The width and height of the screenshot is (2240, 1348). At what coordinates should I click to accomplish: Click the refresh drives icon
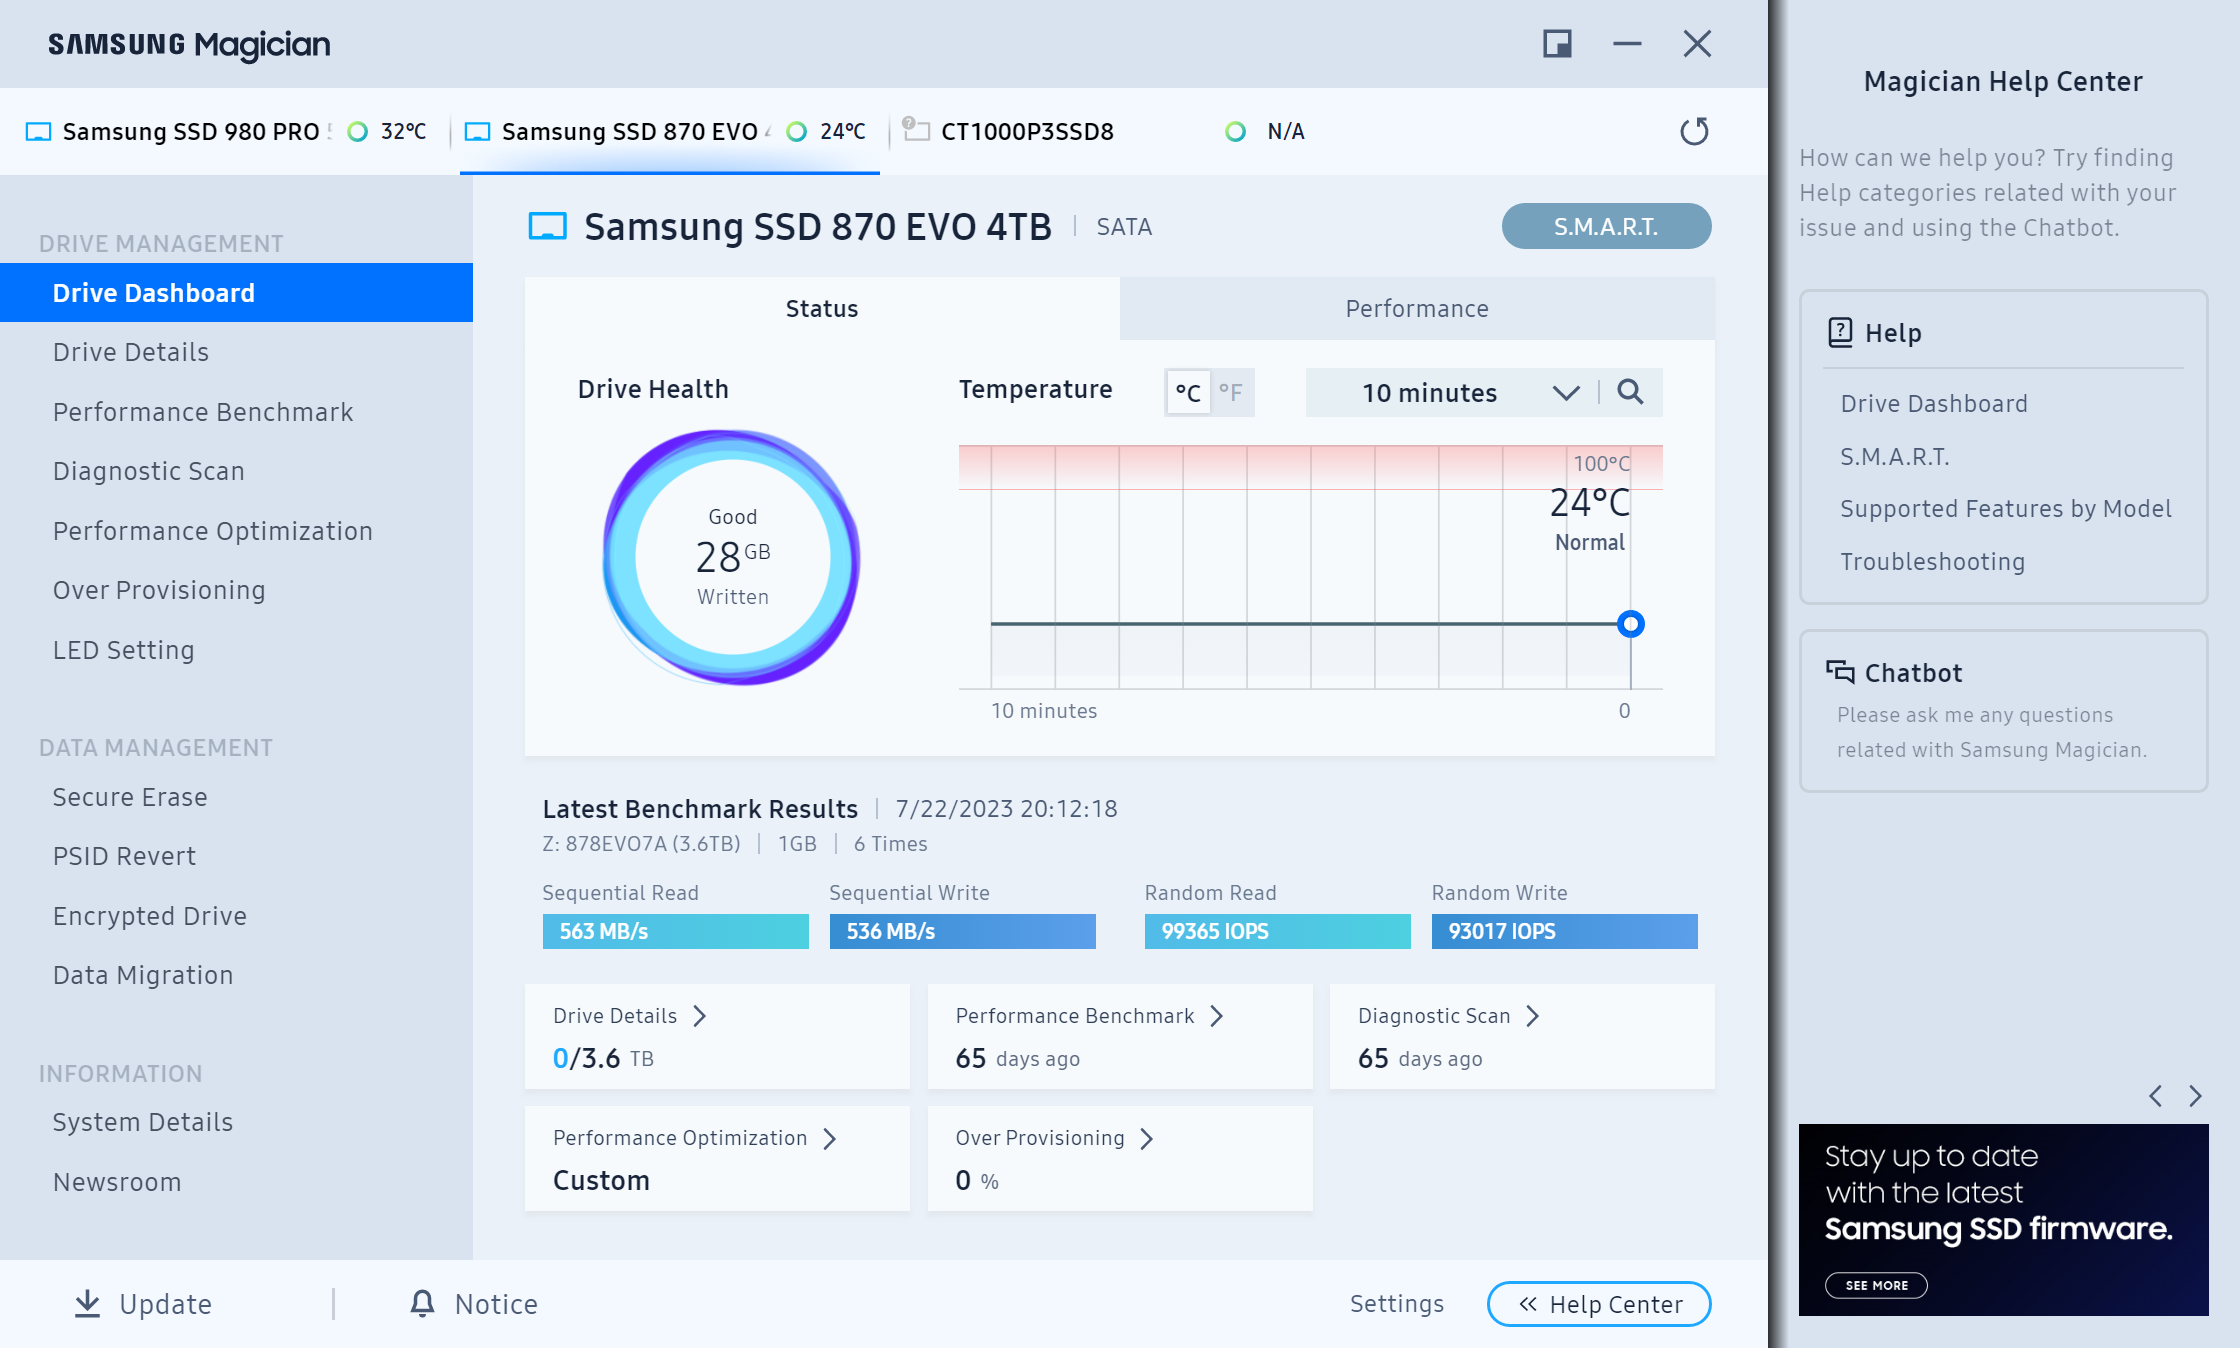(1694, 131)
